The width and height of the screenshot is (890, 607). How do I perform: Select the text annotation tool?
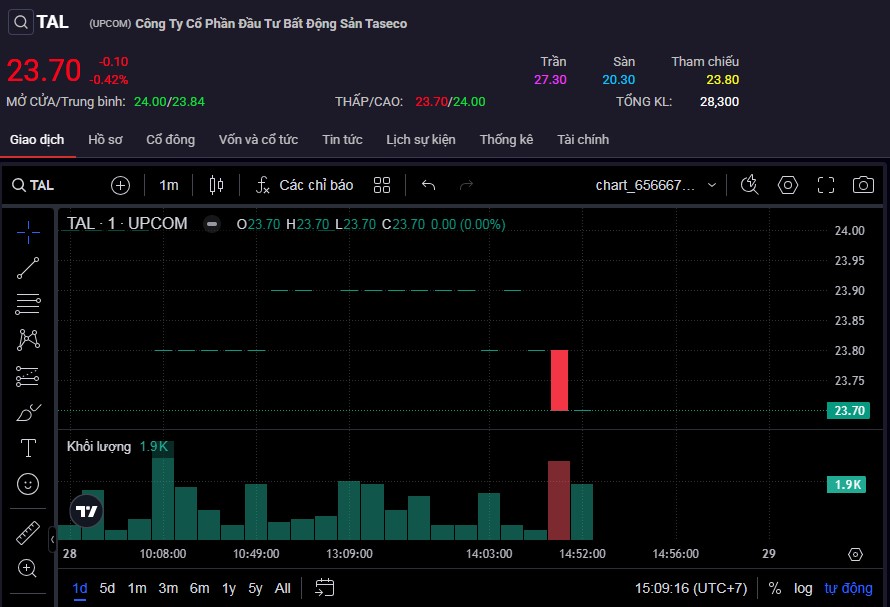[x=28, y=448]
